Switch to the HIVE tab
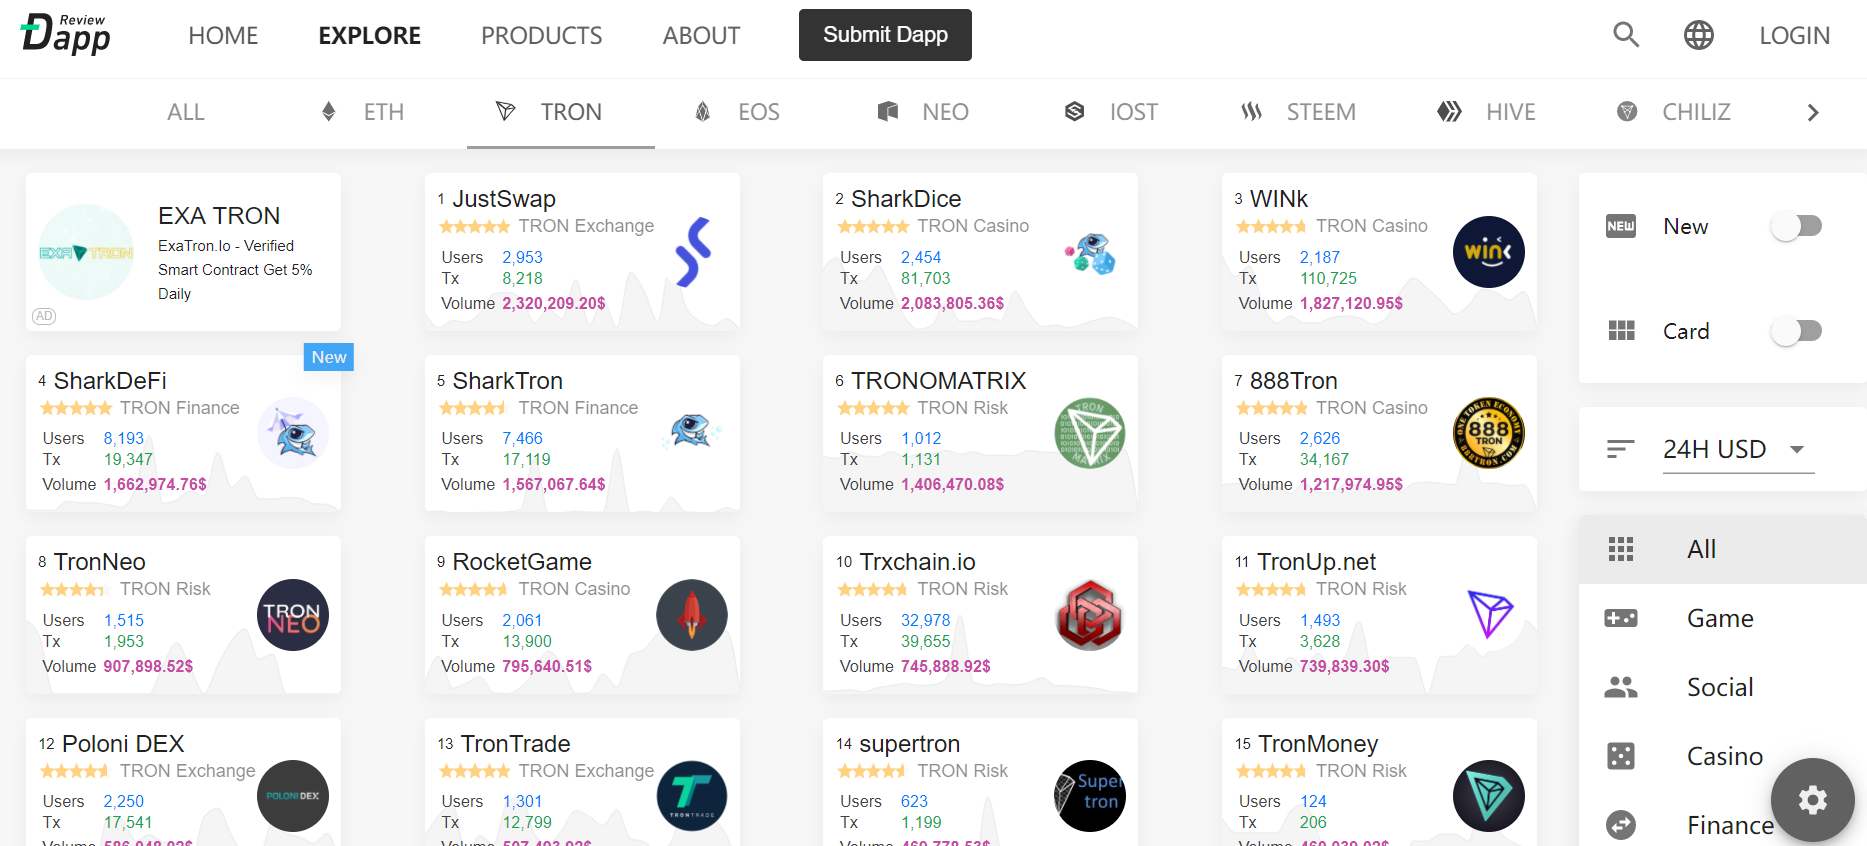Image resolution: width=1867 pixels, height=846 pixels. [x=1486, y=112]
